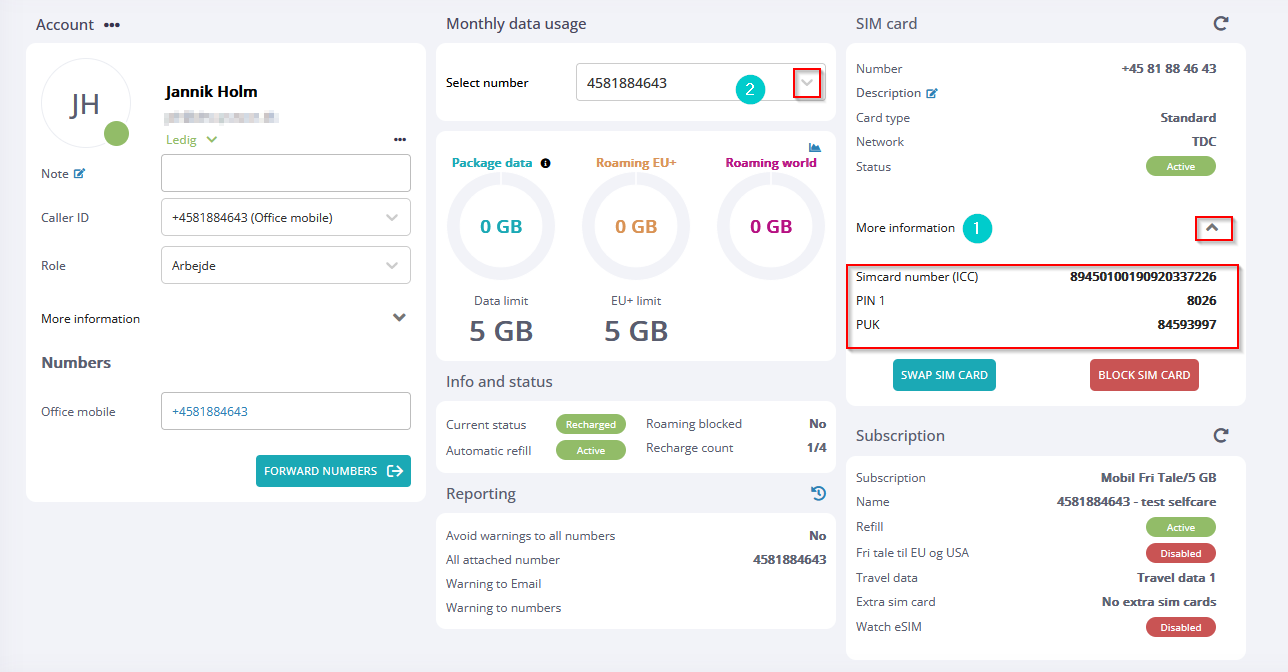Select the Simcard number 89450100190920337226

pyautogui.click(x=1143, y=277)
